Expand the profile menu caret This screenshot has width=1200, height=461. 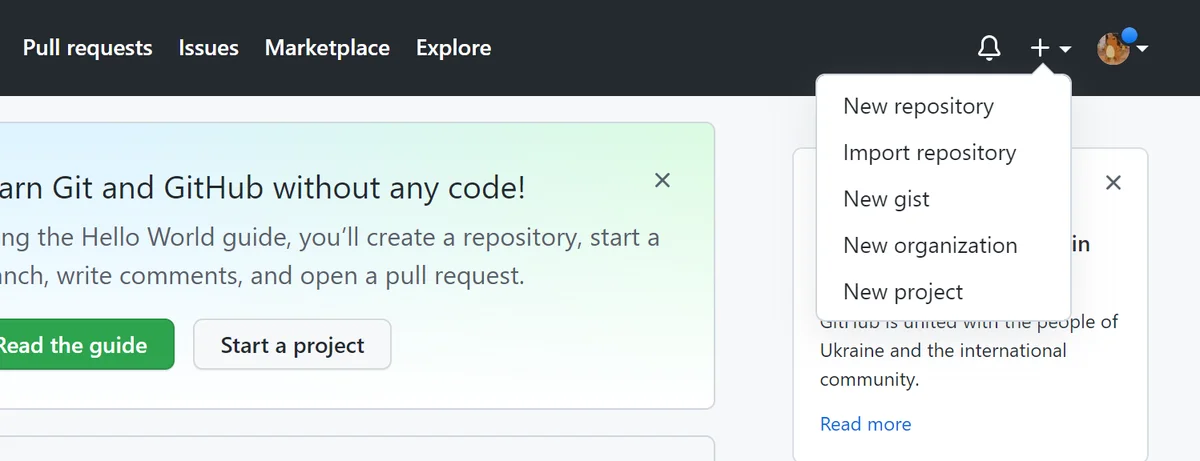1141,48
